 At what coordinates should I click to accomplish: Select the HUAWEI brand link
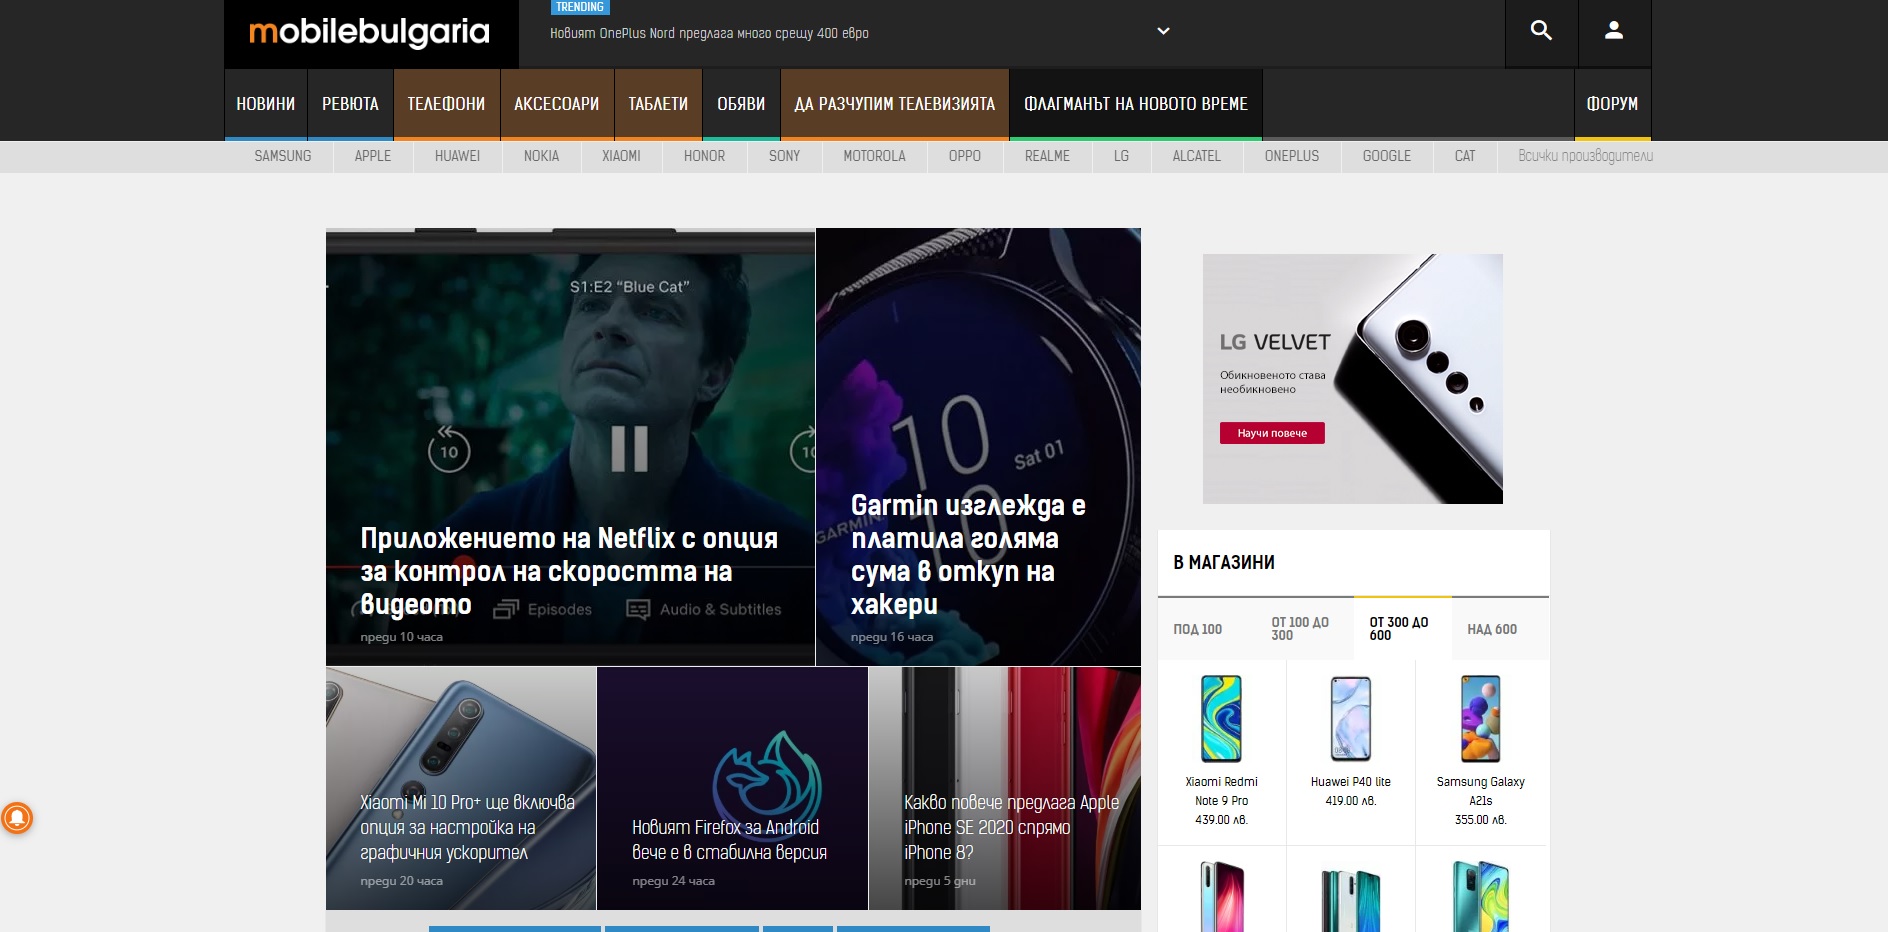pyautogui.click(x=458, y=156)
